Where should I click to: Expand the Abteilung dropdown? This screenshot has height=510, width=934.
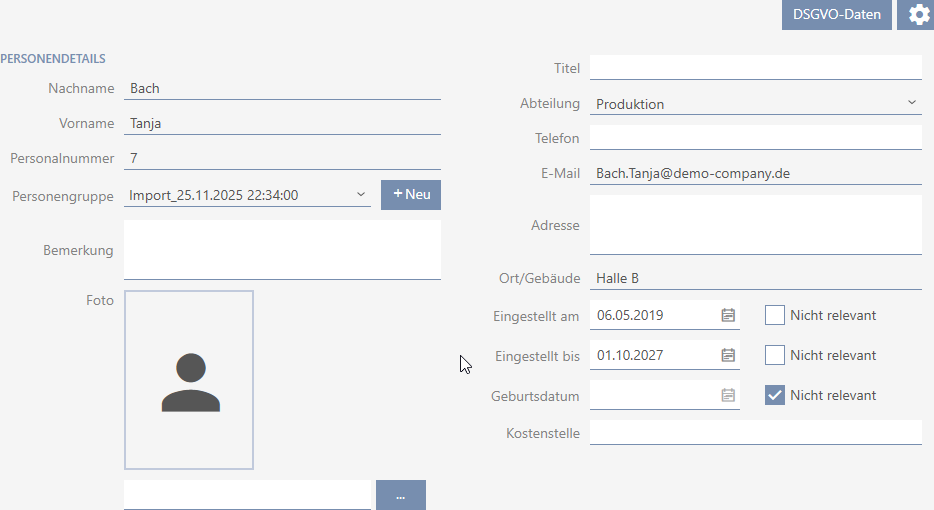[911, 103]
